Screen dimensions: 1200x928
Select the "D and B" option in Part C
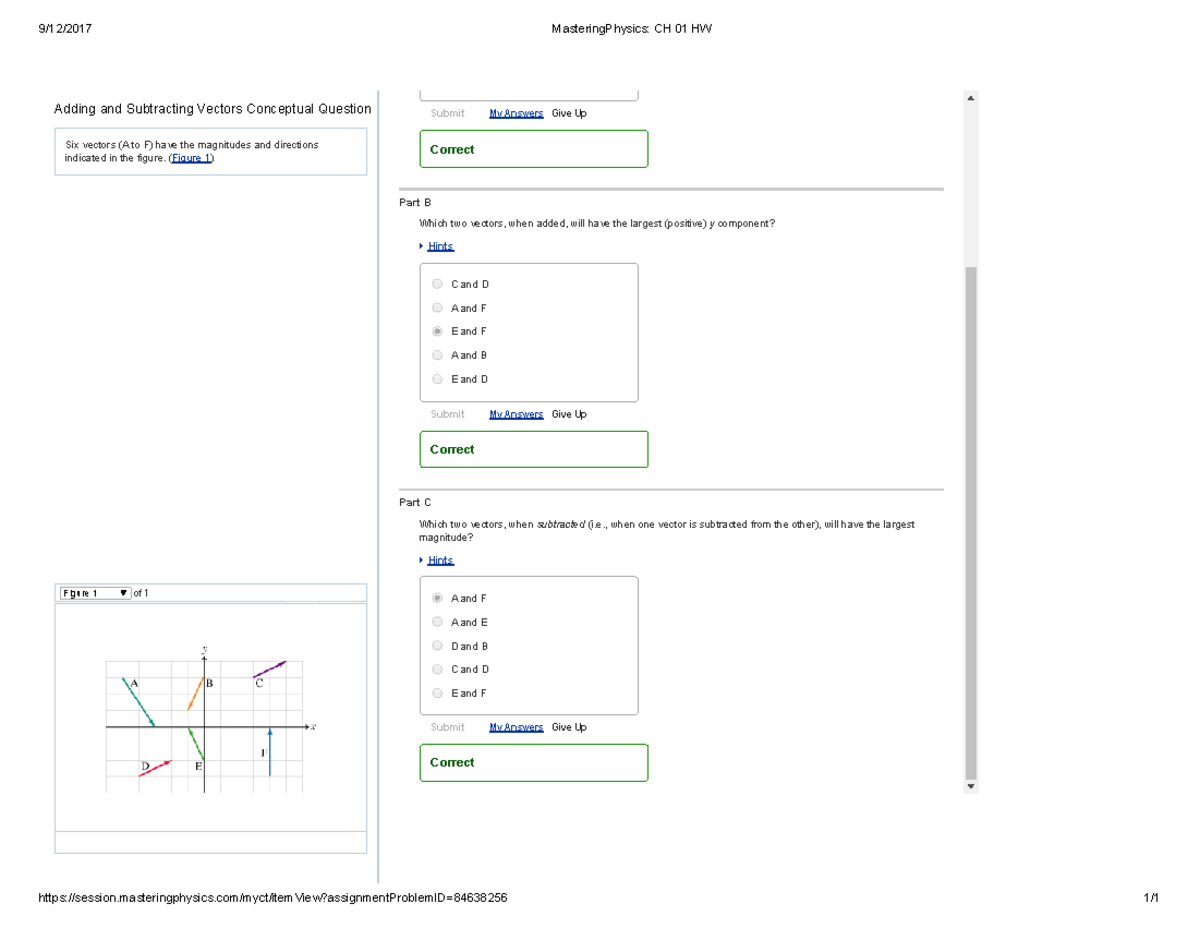(x=437, y=645)
